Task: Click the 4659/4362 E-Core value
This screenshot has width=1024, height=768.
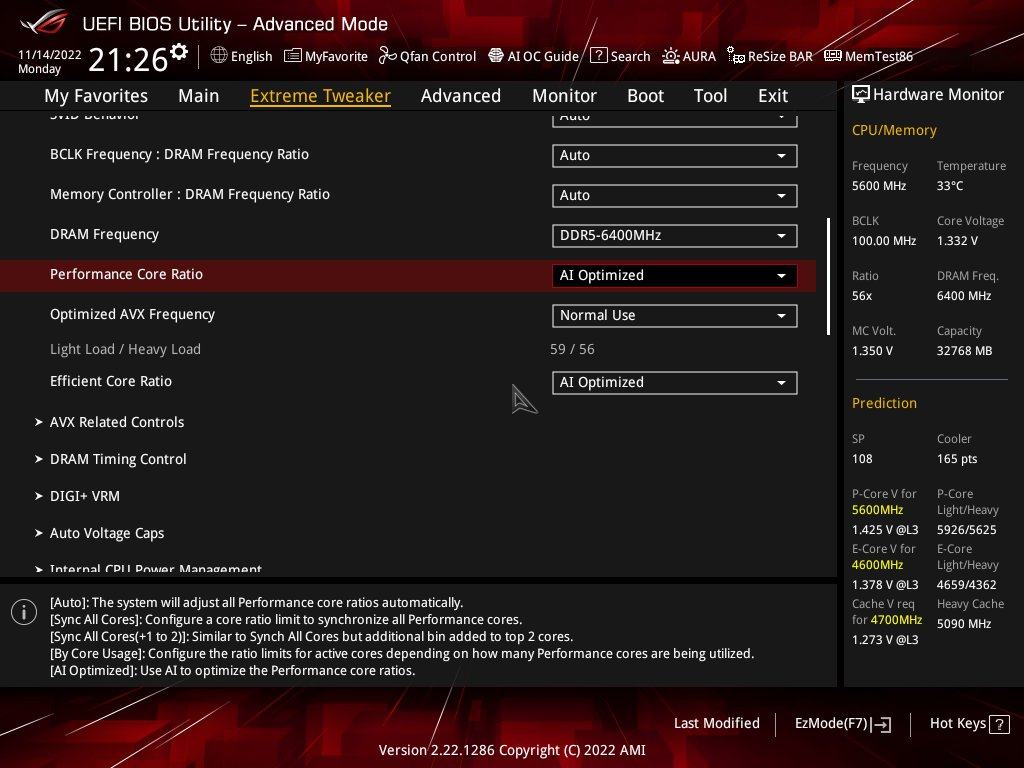Action: click(967, 584)
